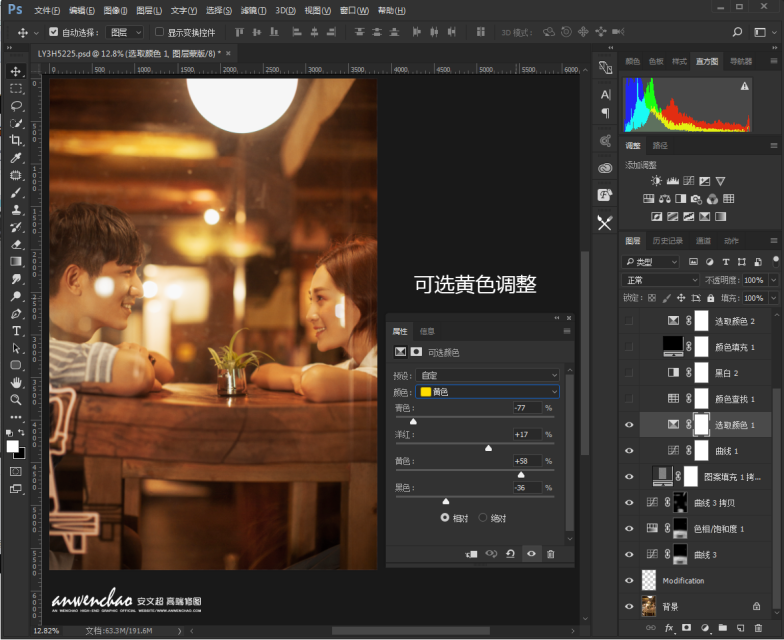This screenshot has height=640, width=784.
Task: Select the 绝对 radio button
Action: click(x=482, y=518)
